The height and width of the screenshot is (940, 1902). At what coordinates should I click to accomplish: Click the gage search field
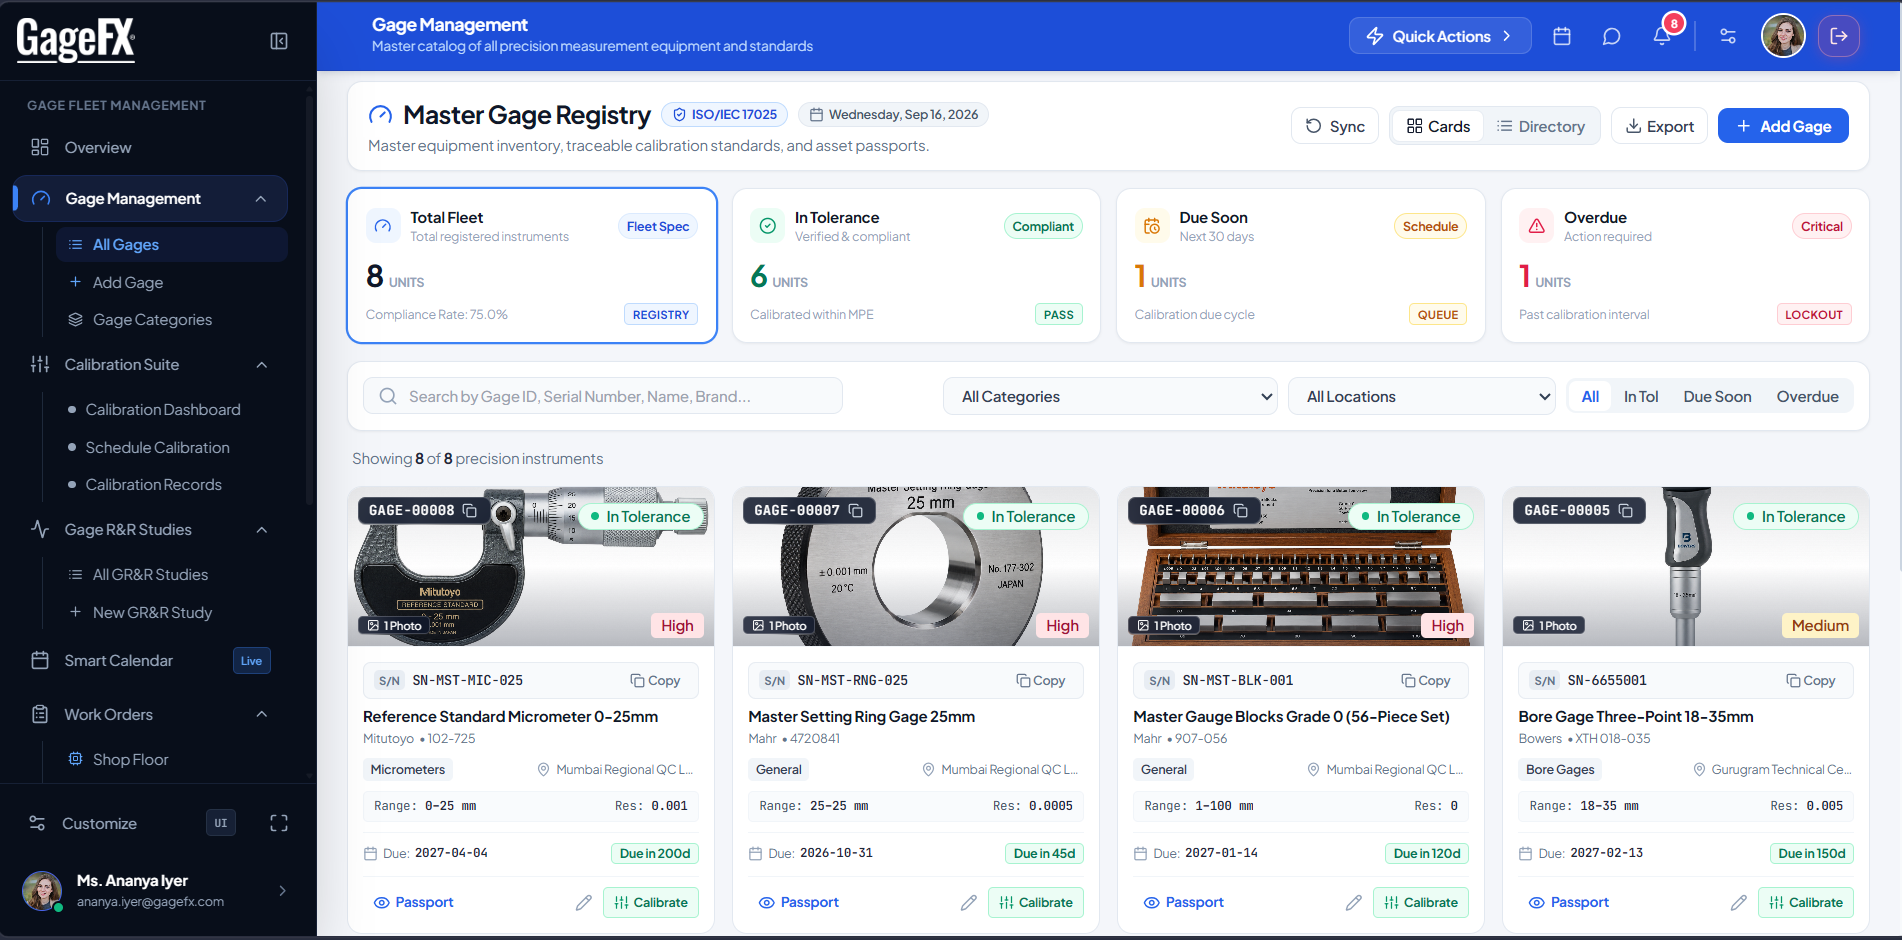click(x=603, y=397)
